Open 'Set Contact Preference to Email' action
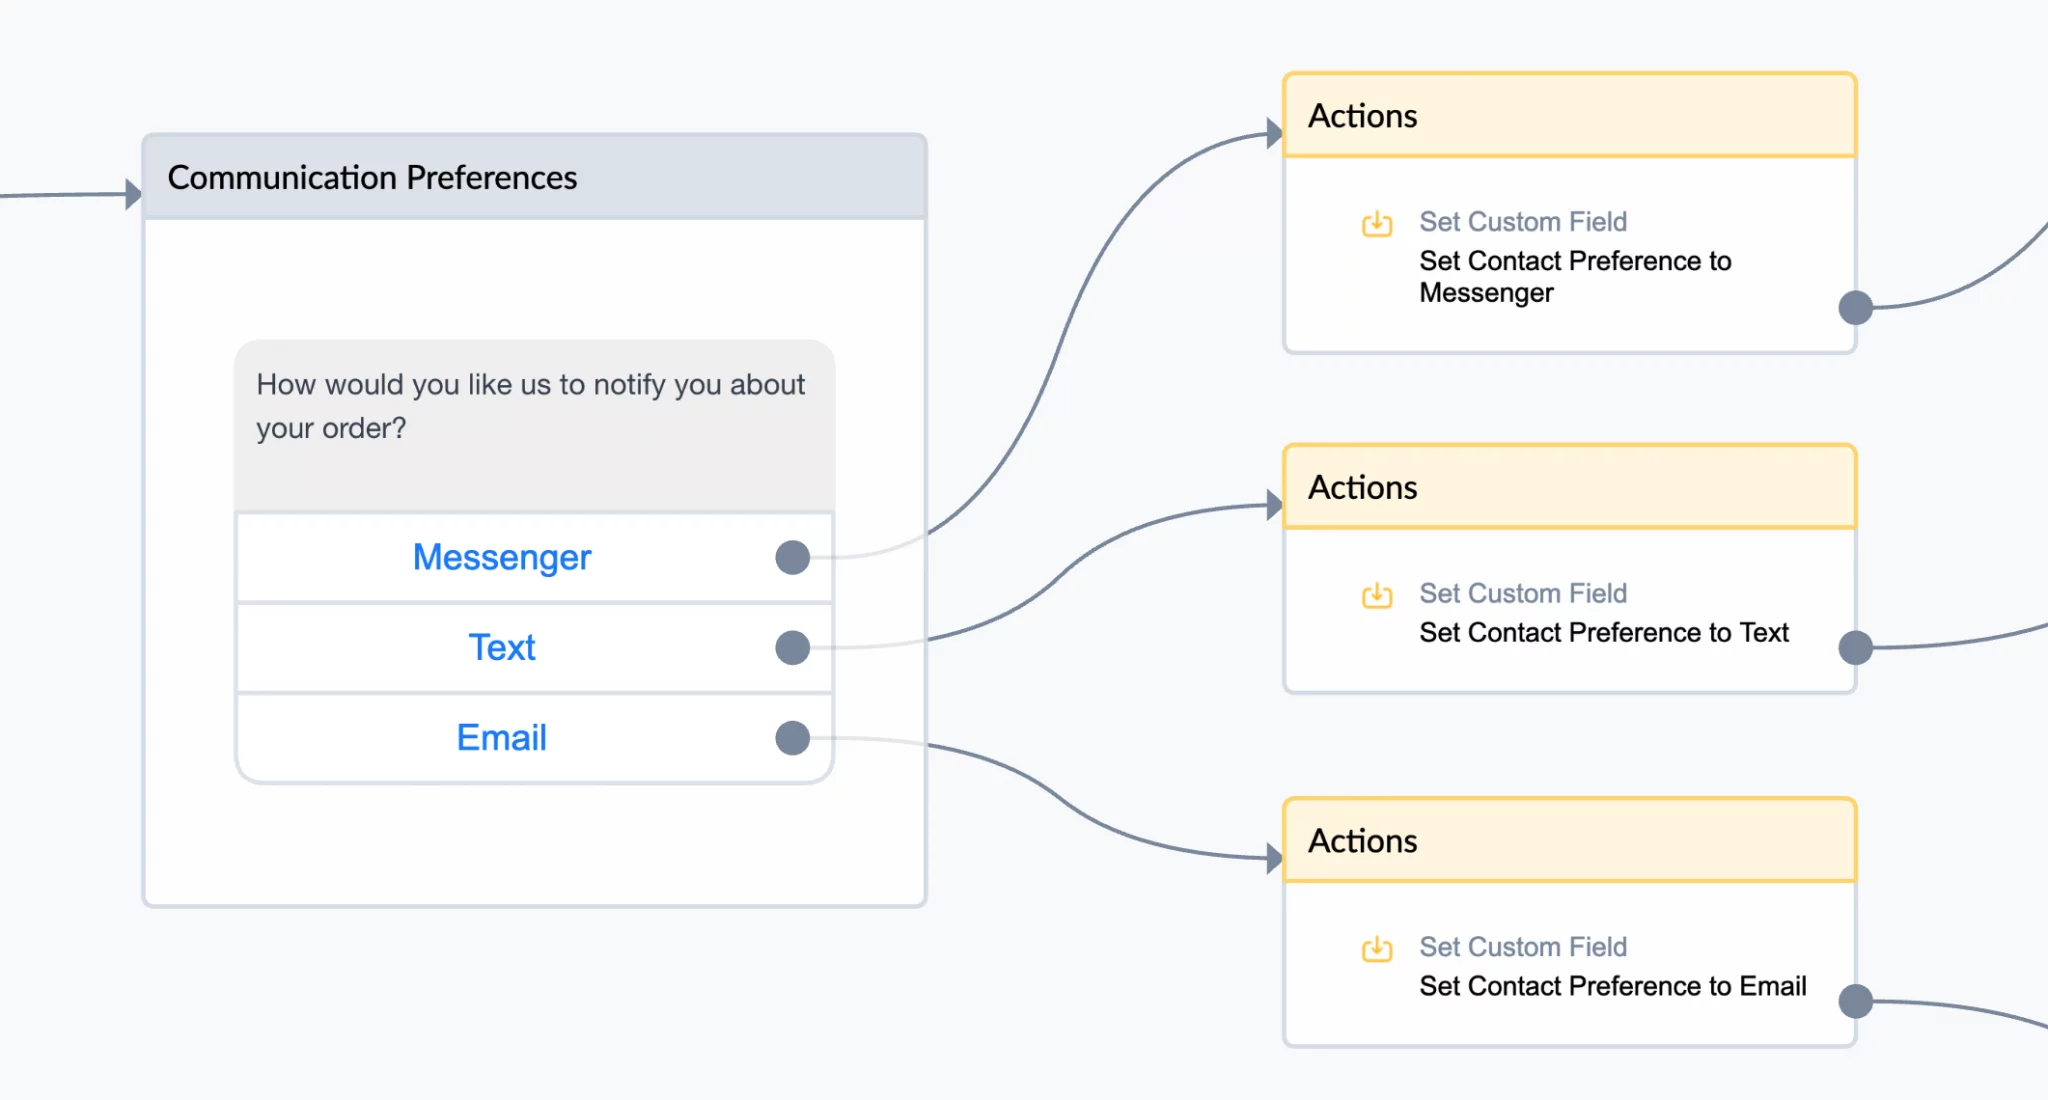This screenshot has height=1100, width=2048. click(1613, 986)
